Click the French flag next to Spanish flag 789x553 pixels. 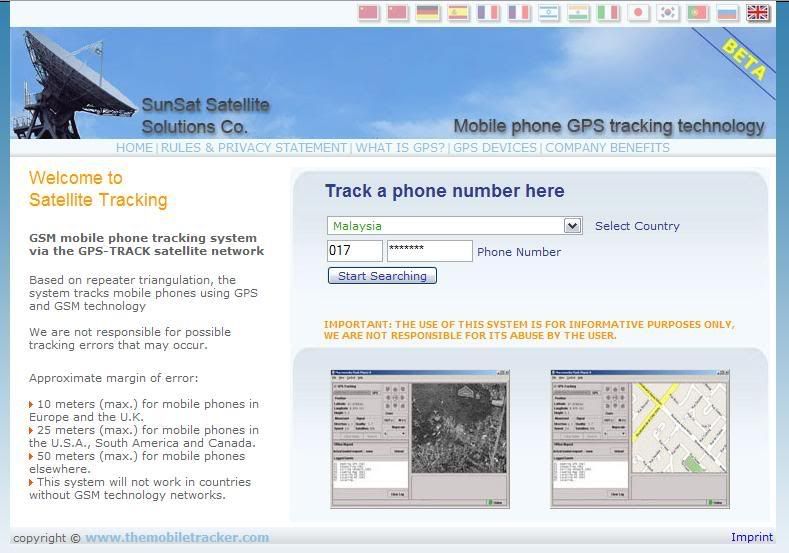pos(488,12)
